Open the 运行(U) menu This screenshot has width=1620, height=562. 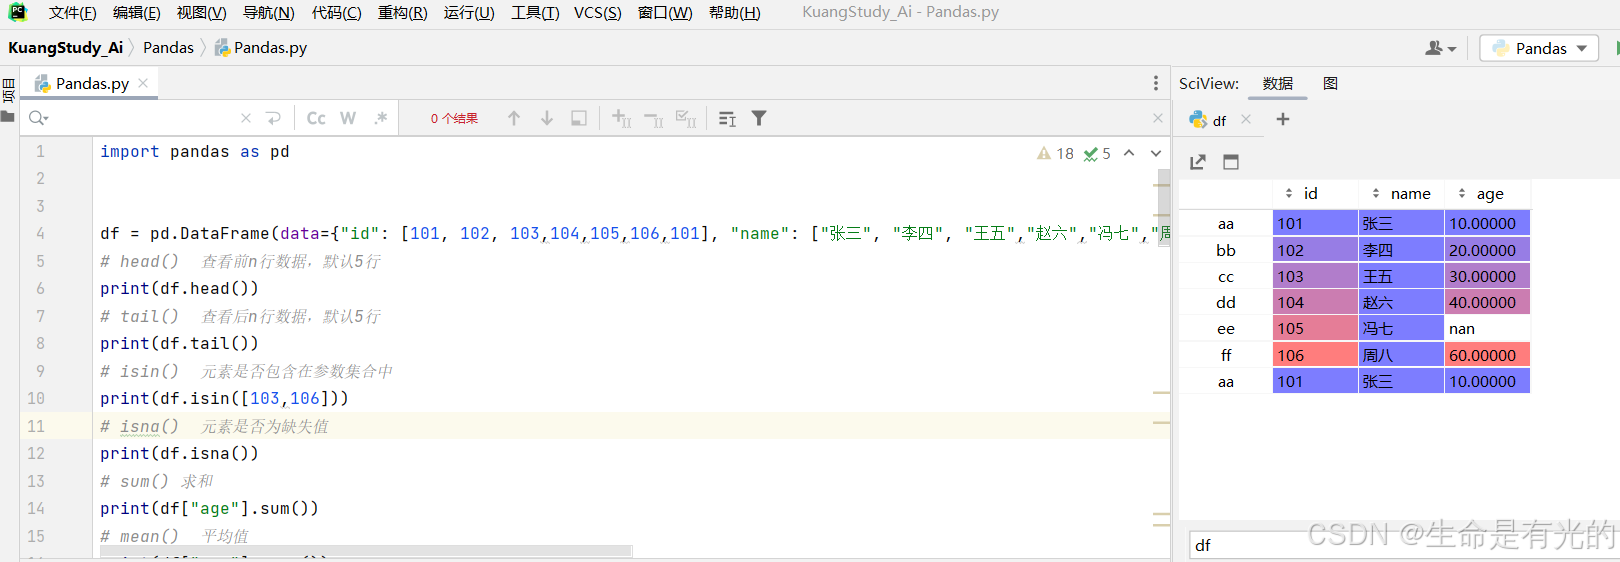(470, 12)
